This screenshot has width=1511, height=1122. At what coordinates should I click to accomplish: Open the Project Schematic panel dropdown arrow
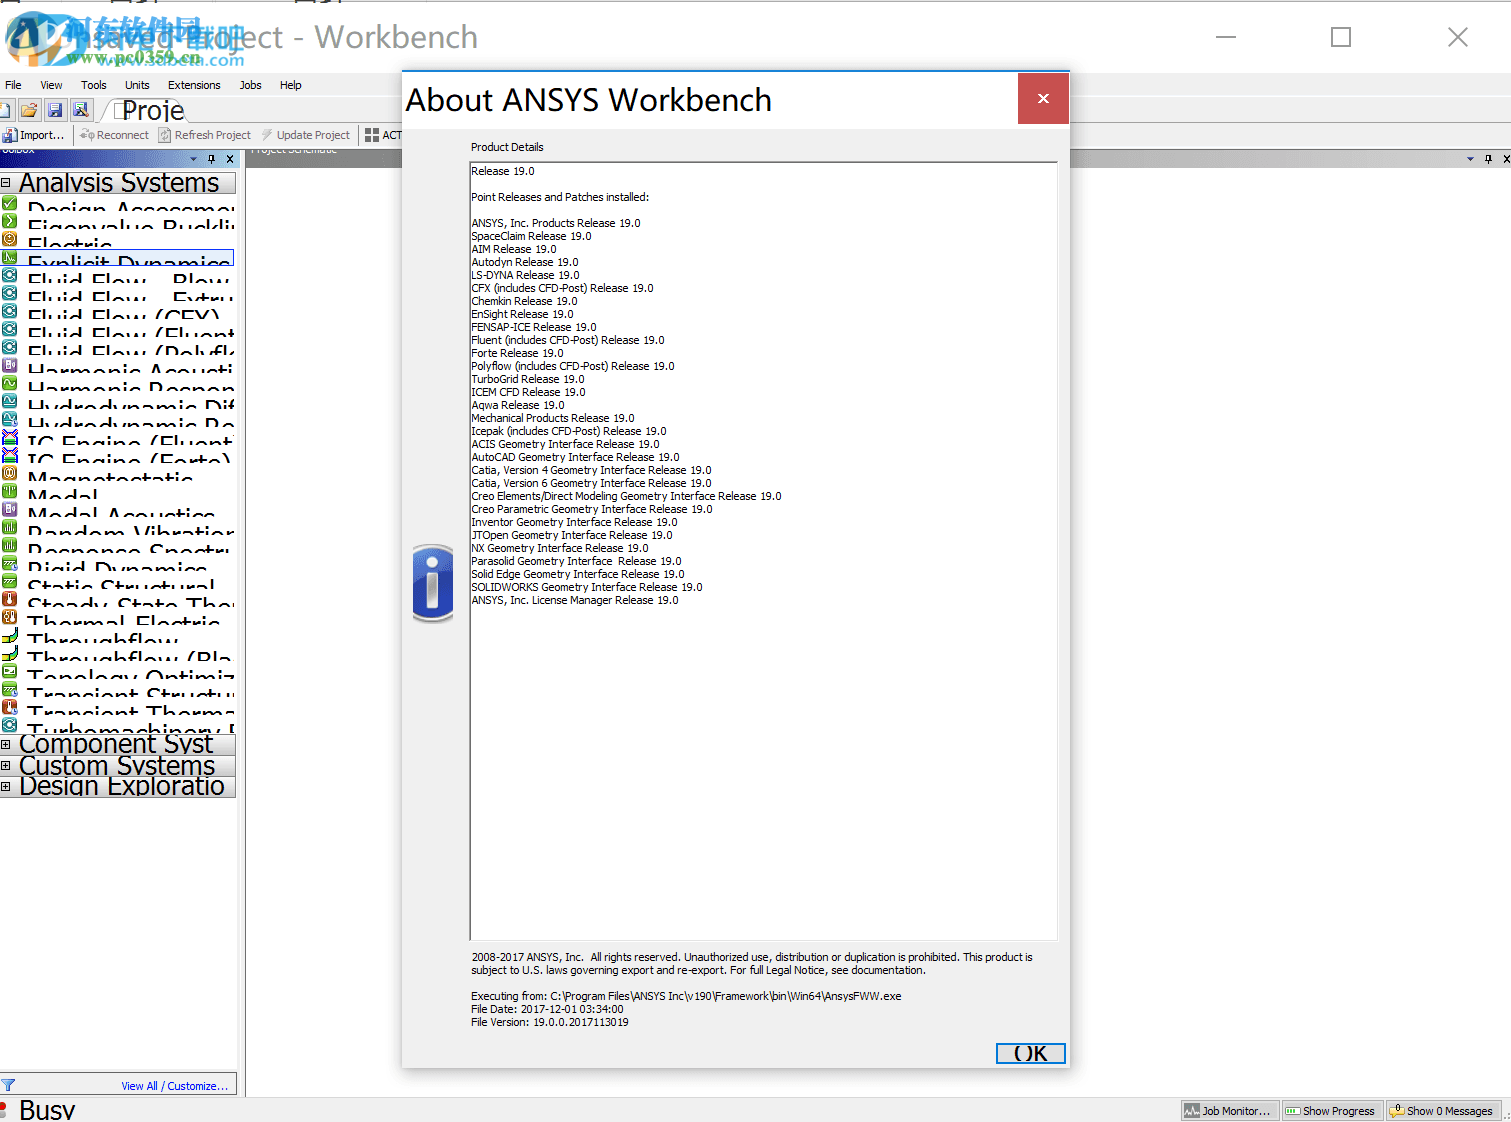pos(1470,159)
